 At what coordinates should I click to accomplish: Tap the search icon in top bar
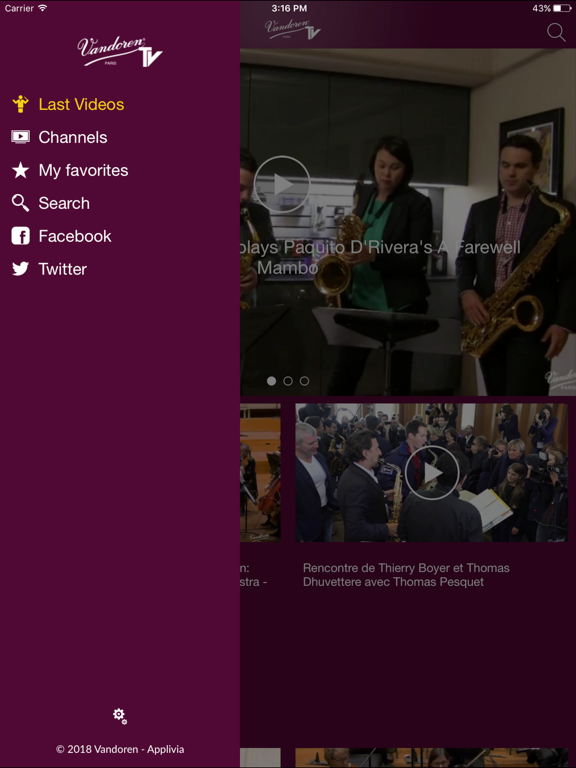(556, 32)
